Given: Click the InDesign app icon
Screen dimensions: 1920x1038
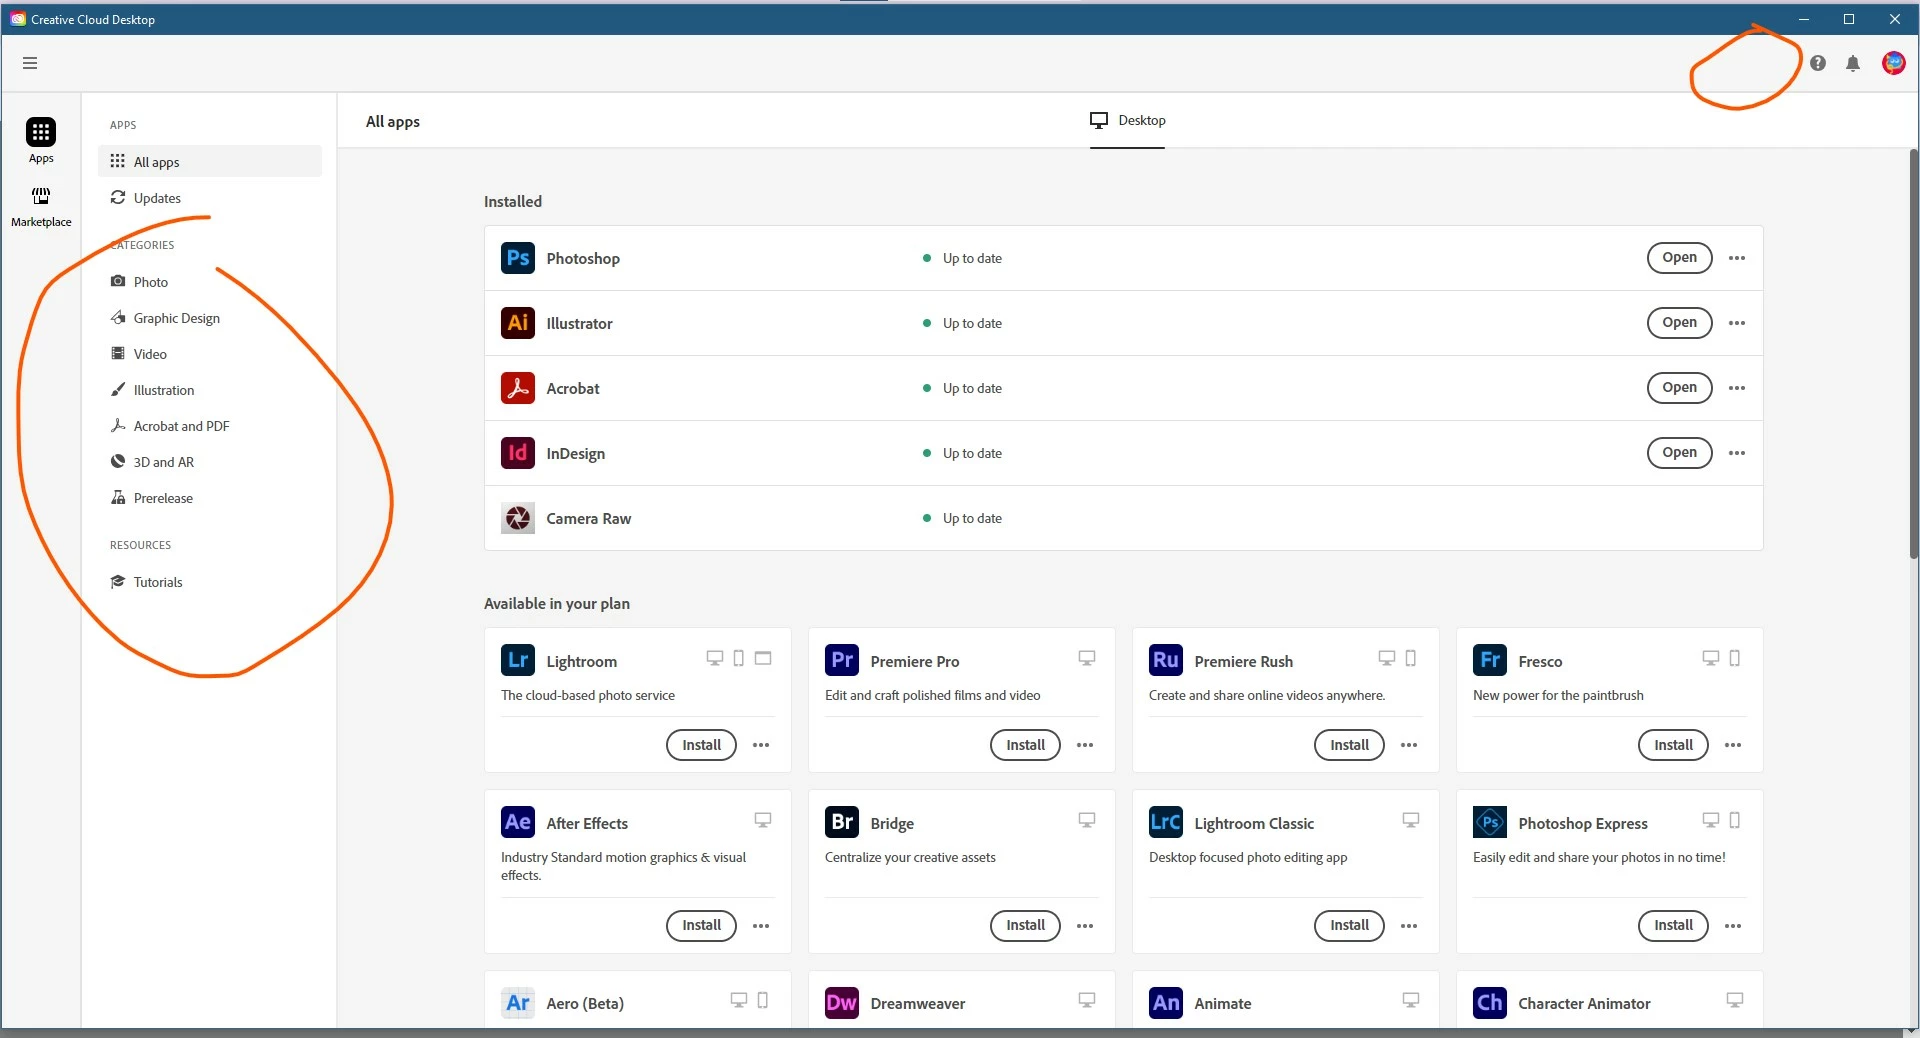Looking at the screenshot, I should [518, 453].
